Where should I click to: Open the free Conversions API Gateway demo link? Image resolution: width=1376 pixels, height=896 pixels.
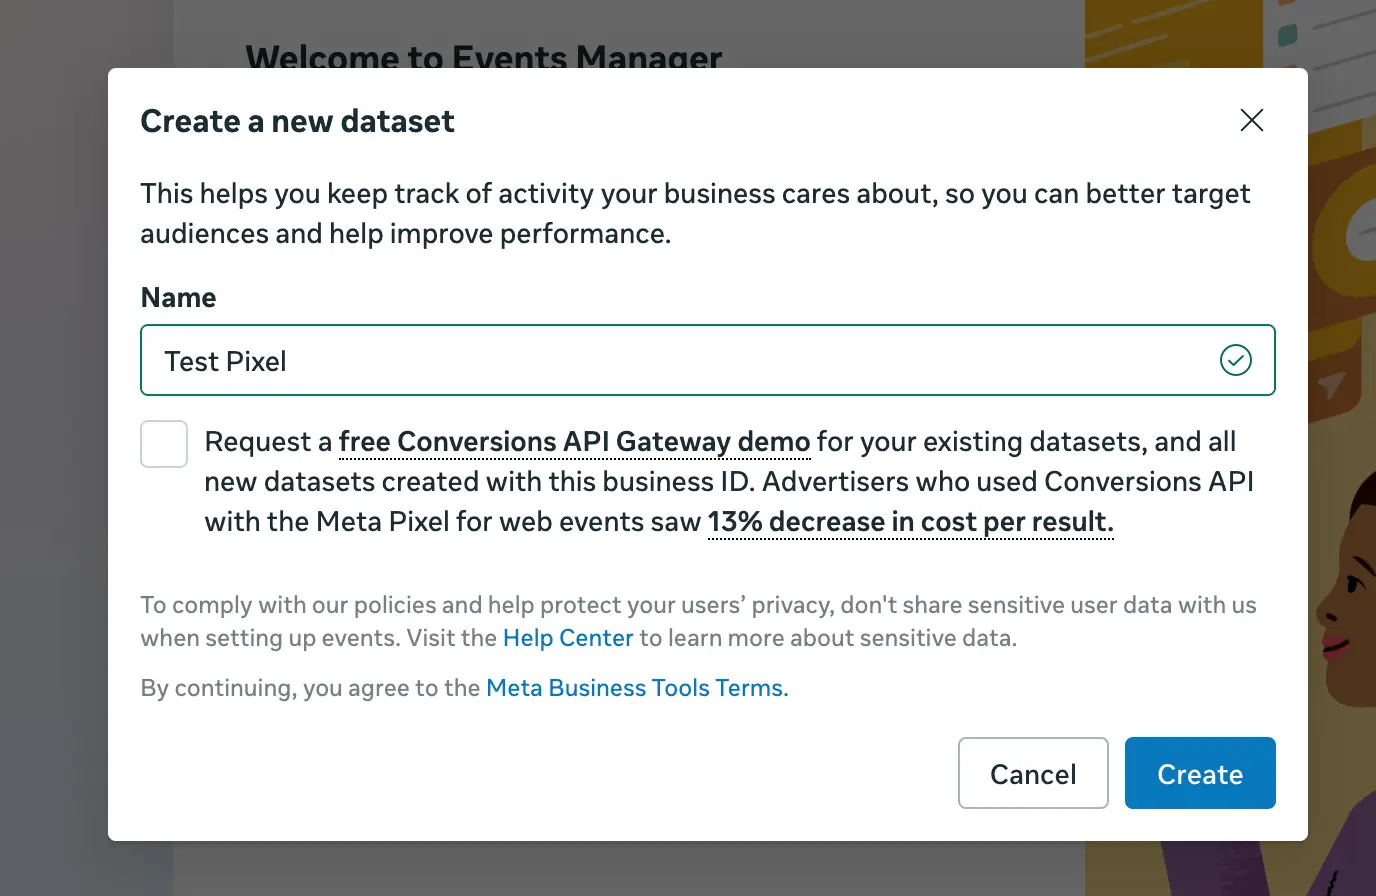click(x=574, y=442)
